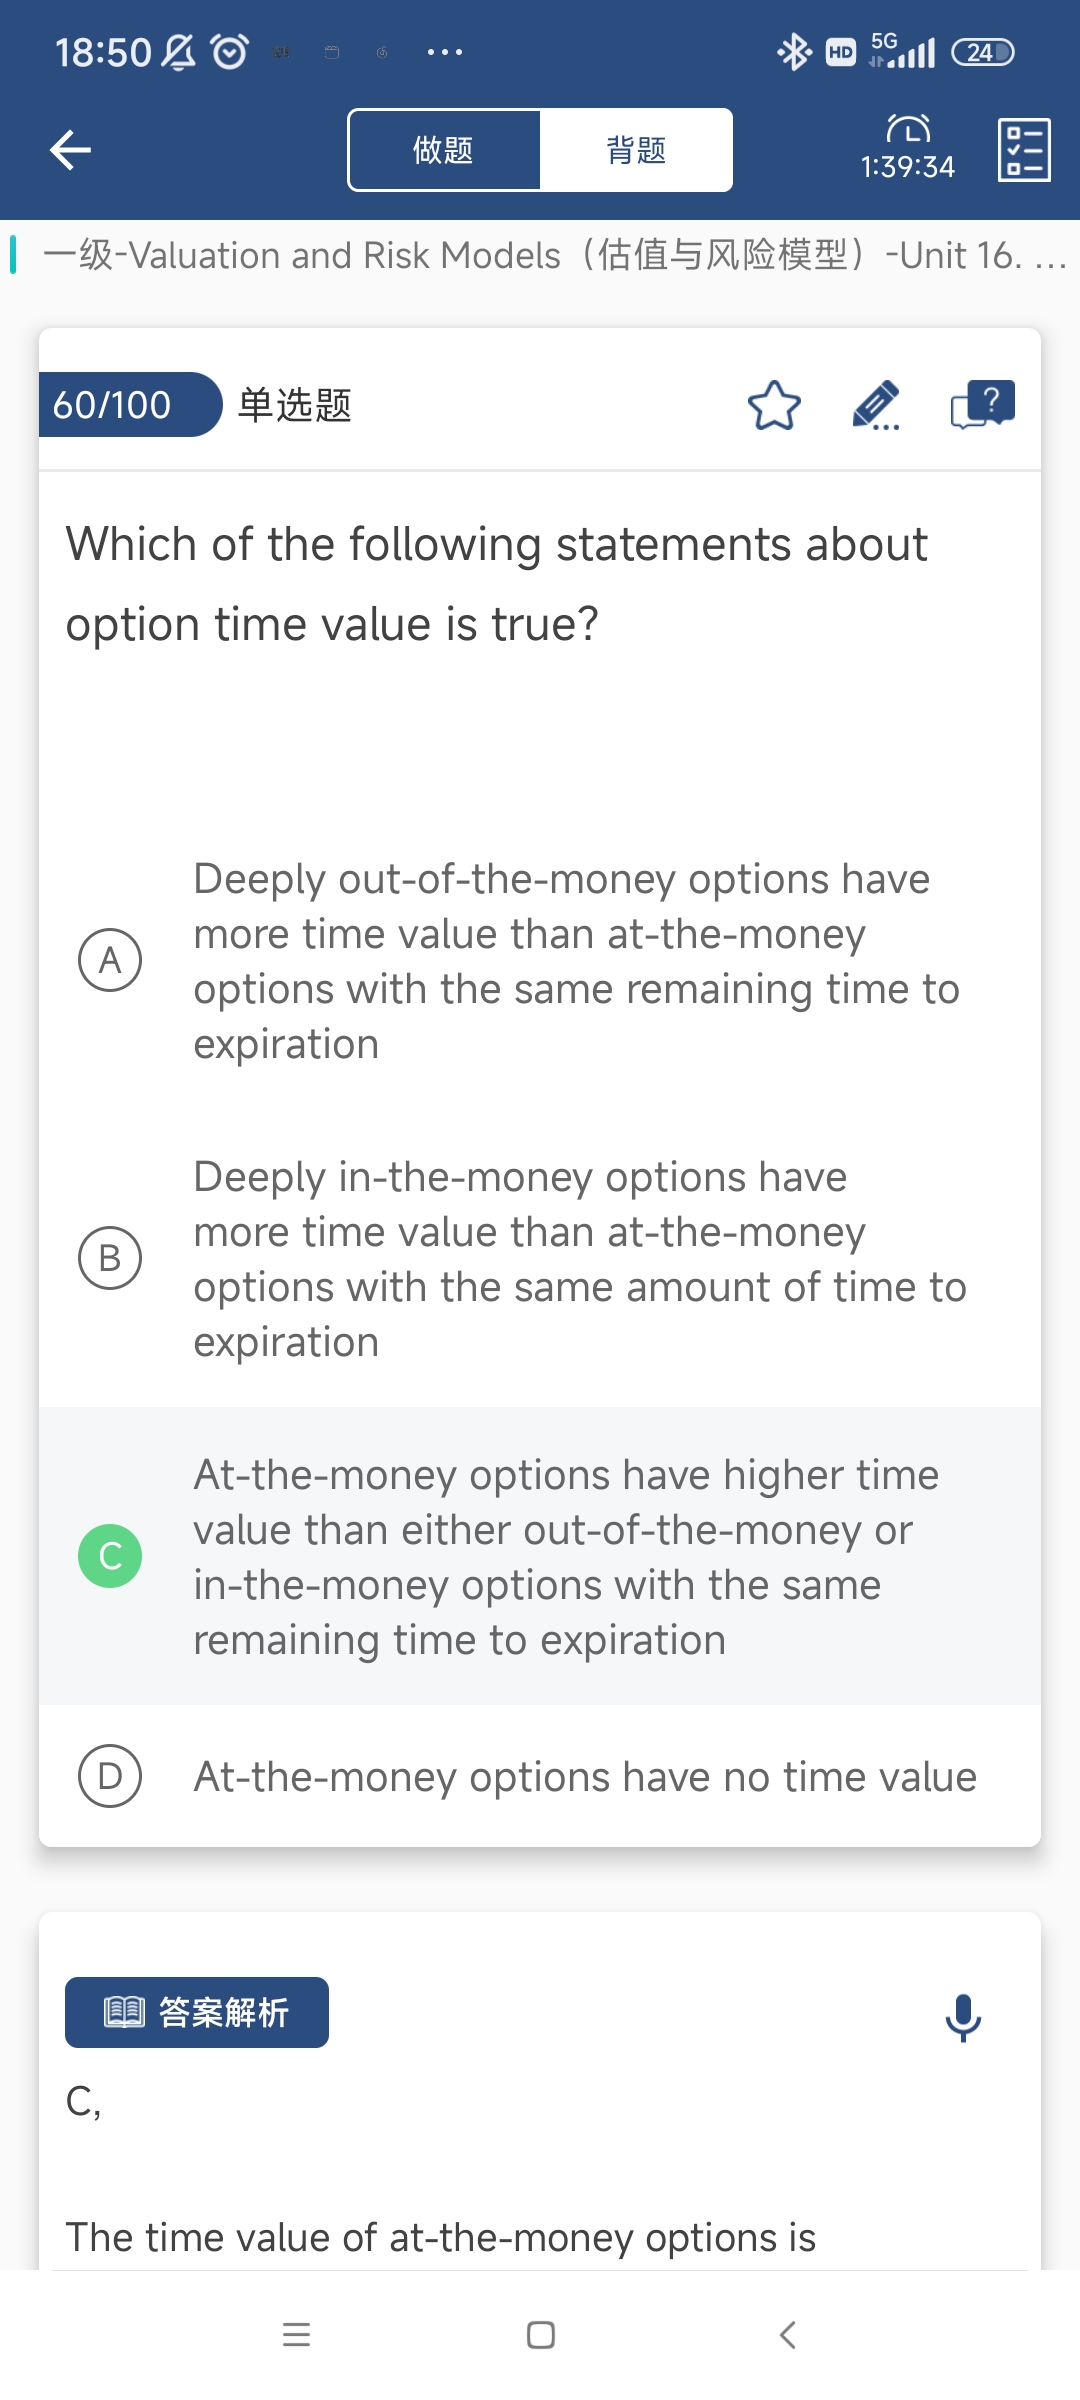Tap the Valuation and Risk Models title
1080x2400 pixels.
point(540,255)
